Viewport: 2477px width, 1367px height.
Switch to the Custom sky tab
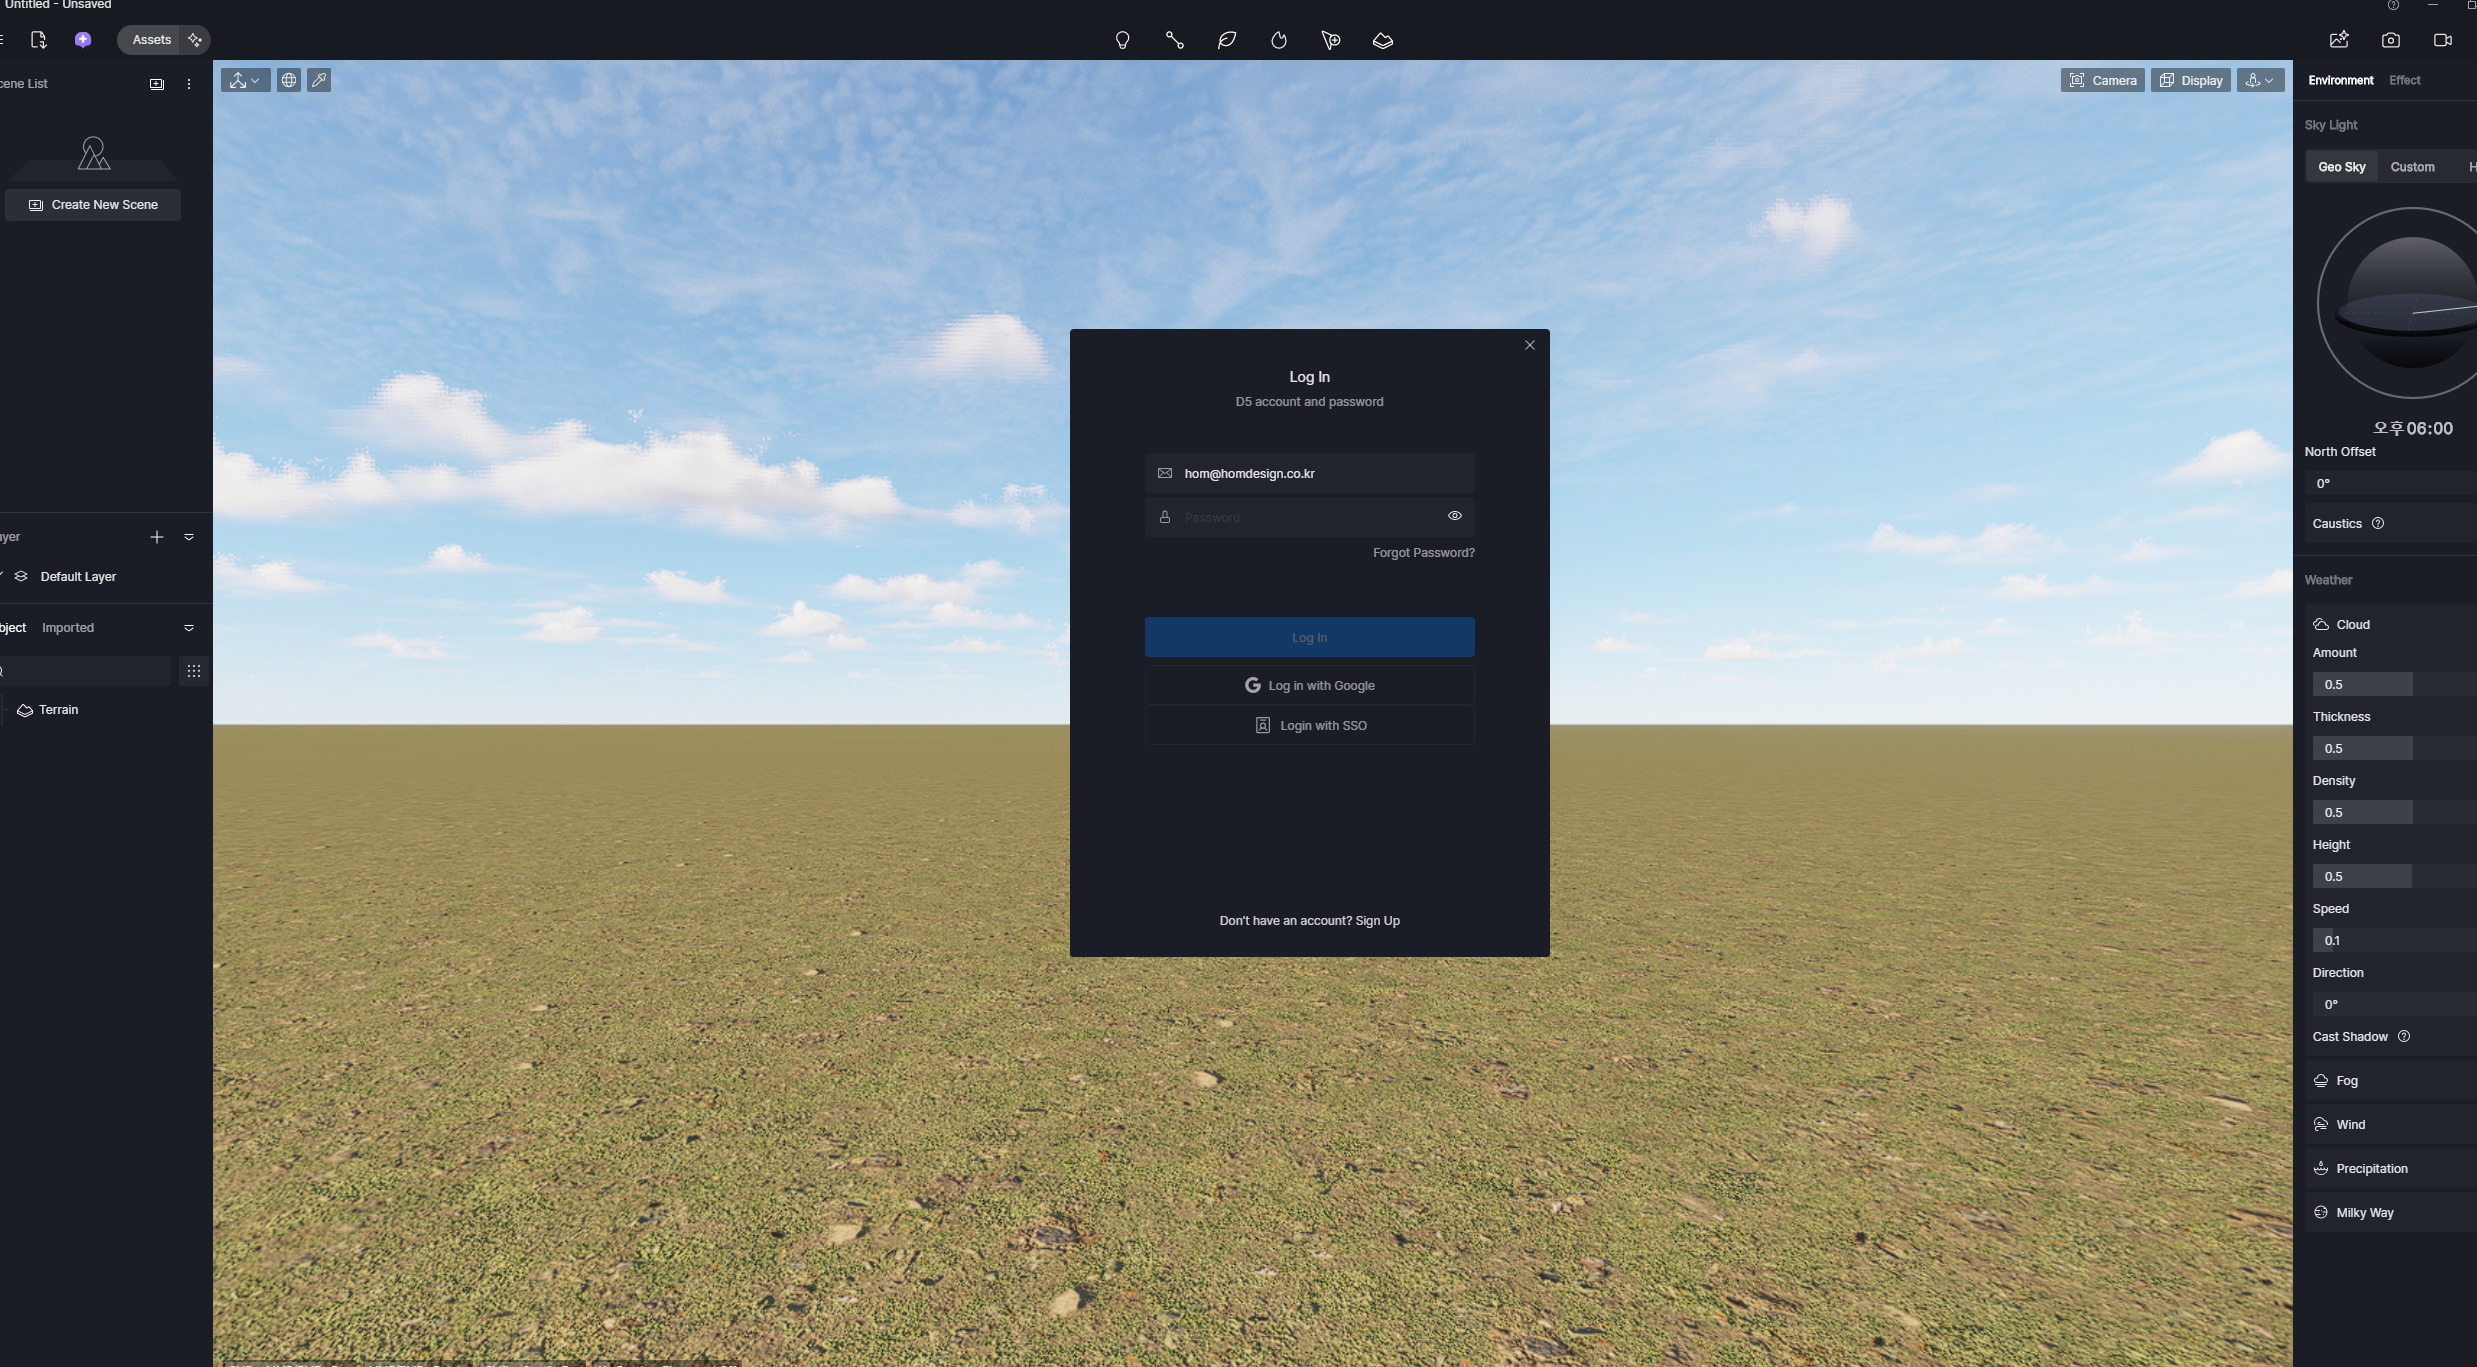click(2412, 167)
